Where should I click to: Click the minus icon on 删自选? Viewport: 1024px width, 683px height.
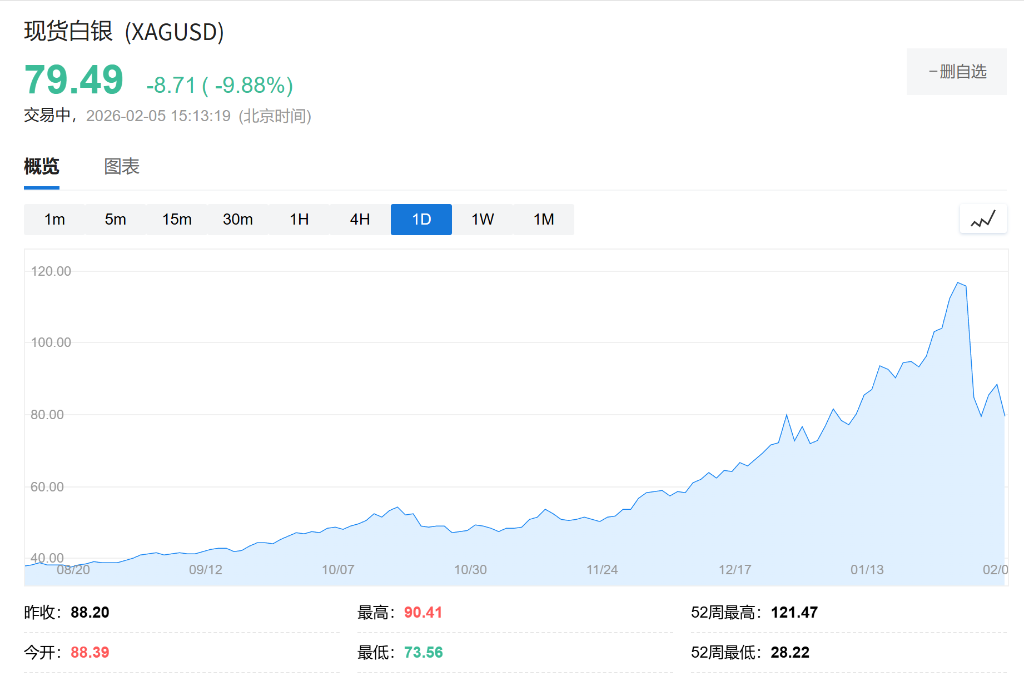click(931, 71)
